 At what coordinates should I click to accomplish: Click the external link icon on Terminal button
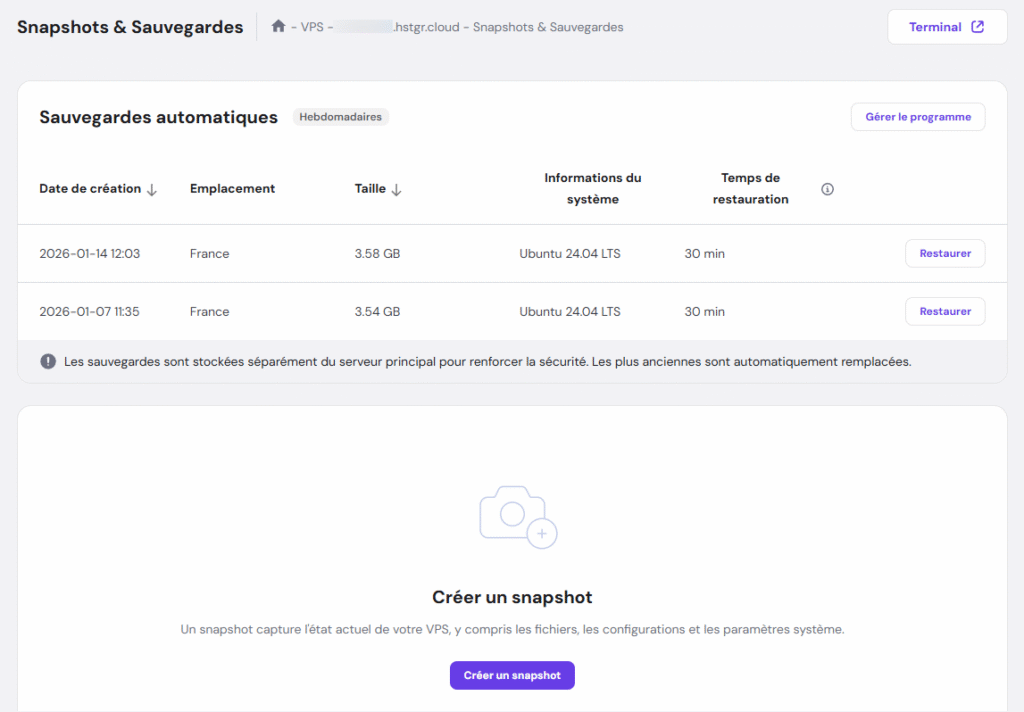coord(976,27)
